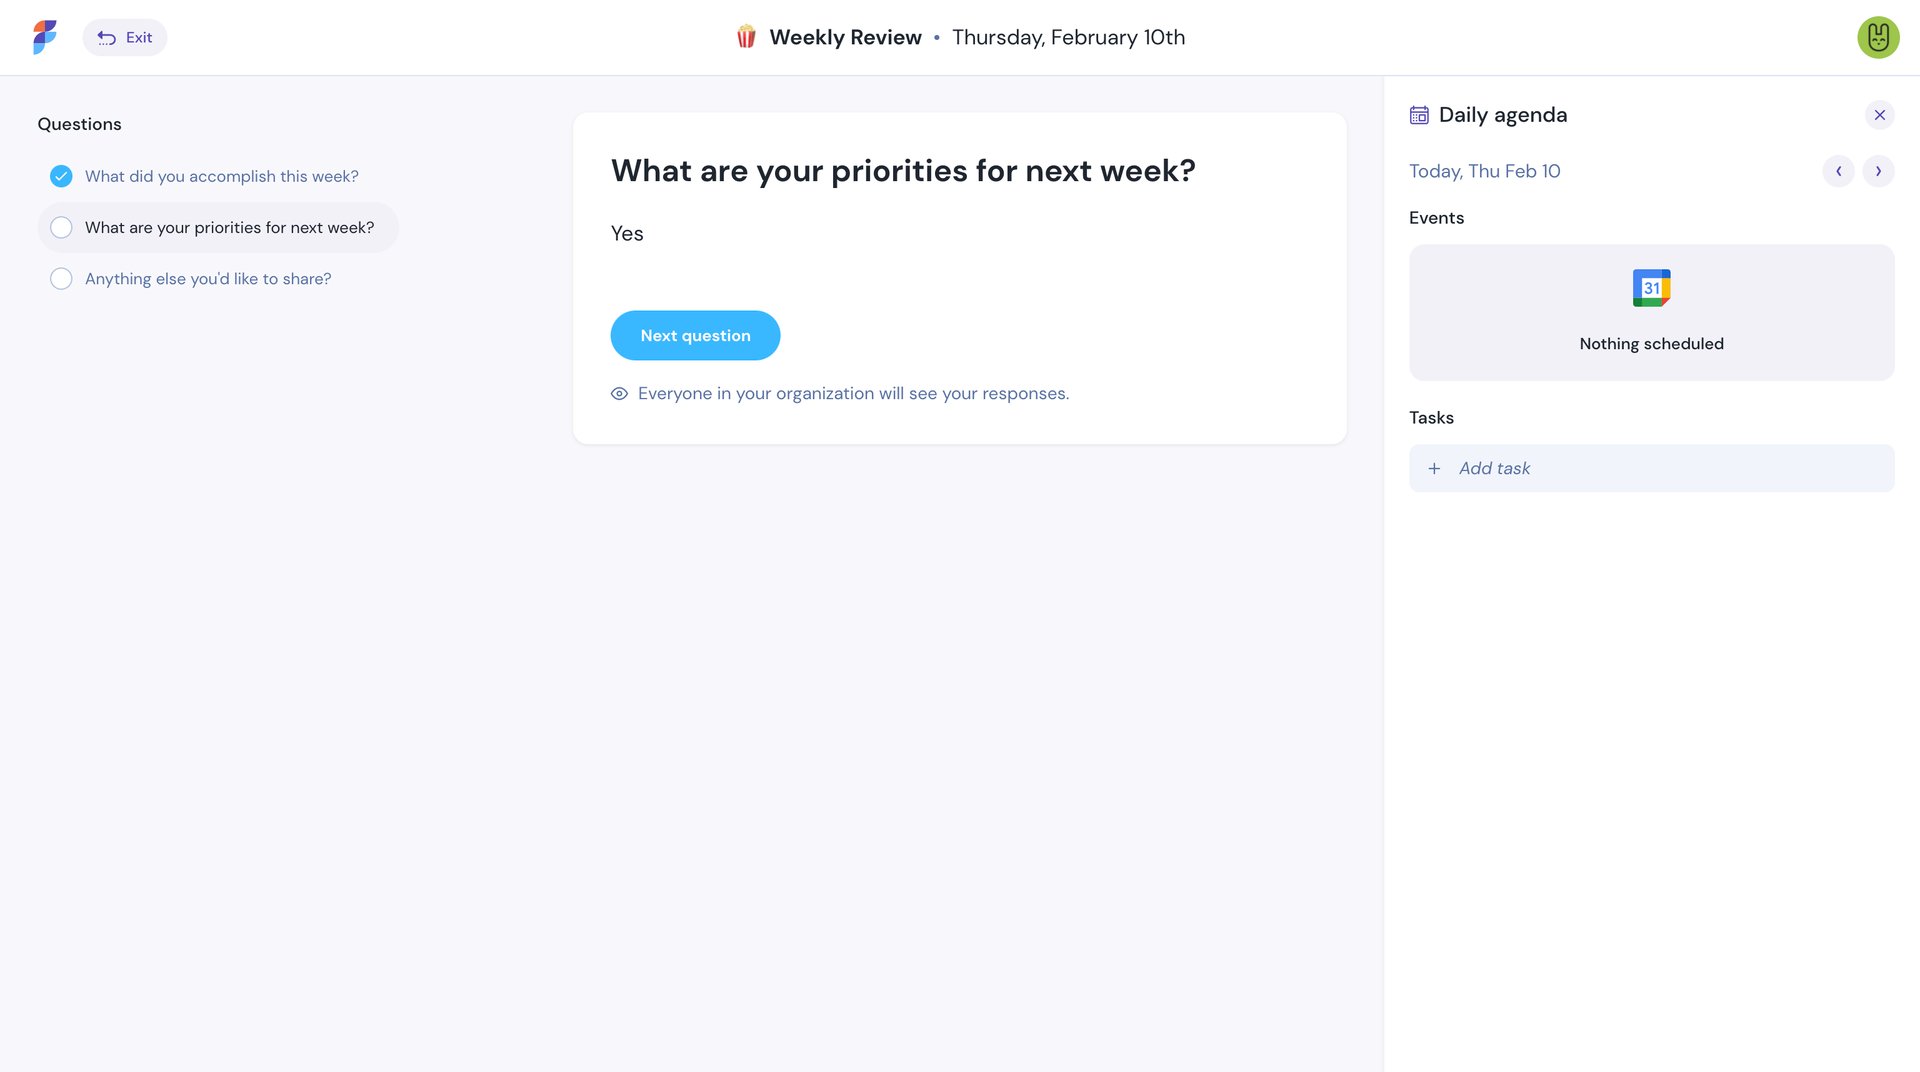
Task: Click the plus icon beside Add task
Action: point(1434,468)
